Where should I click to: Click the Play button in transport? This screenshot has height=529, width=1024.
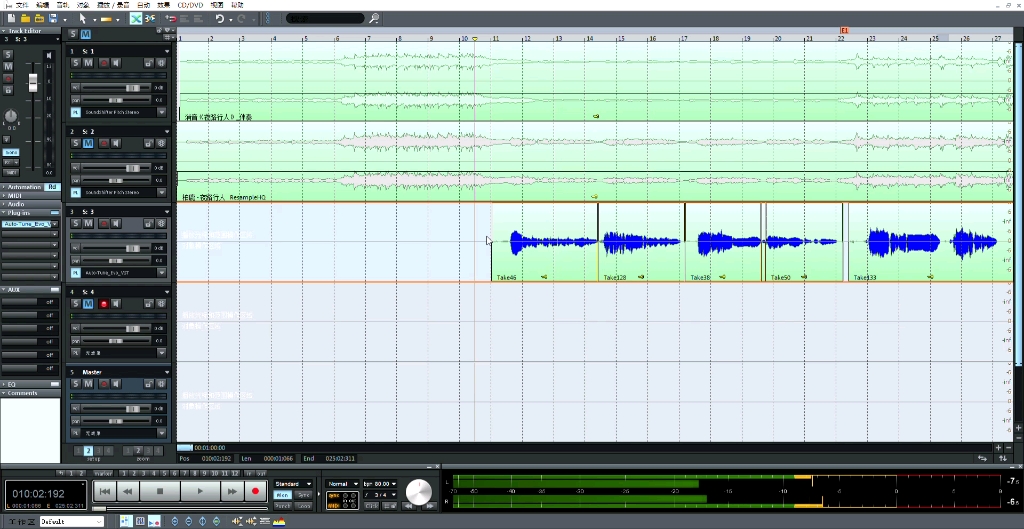200,491
